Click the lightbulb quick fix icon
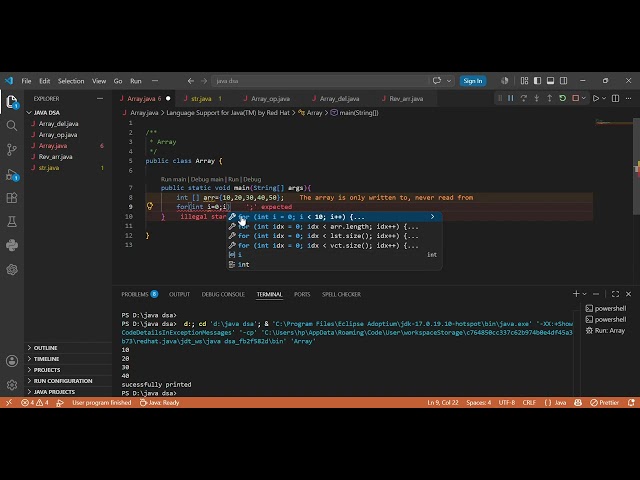Viewport: 640px width, 480px height. coord(150,207)
